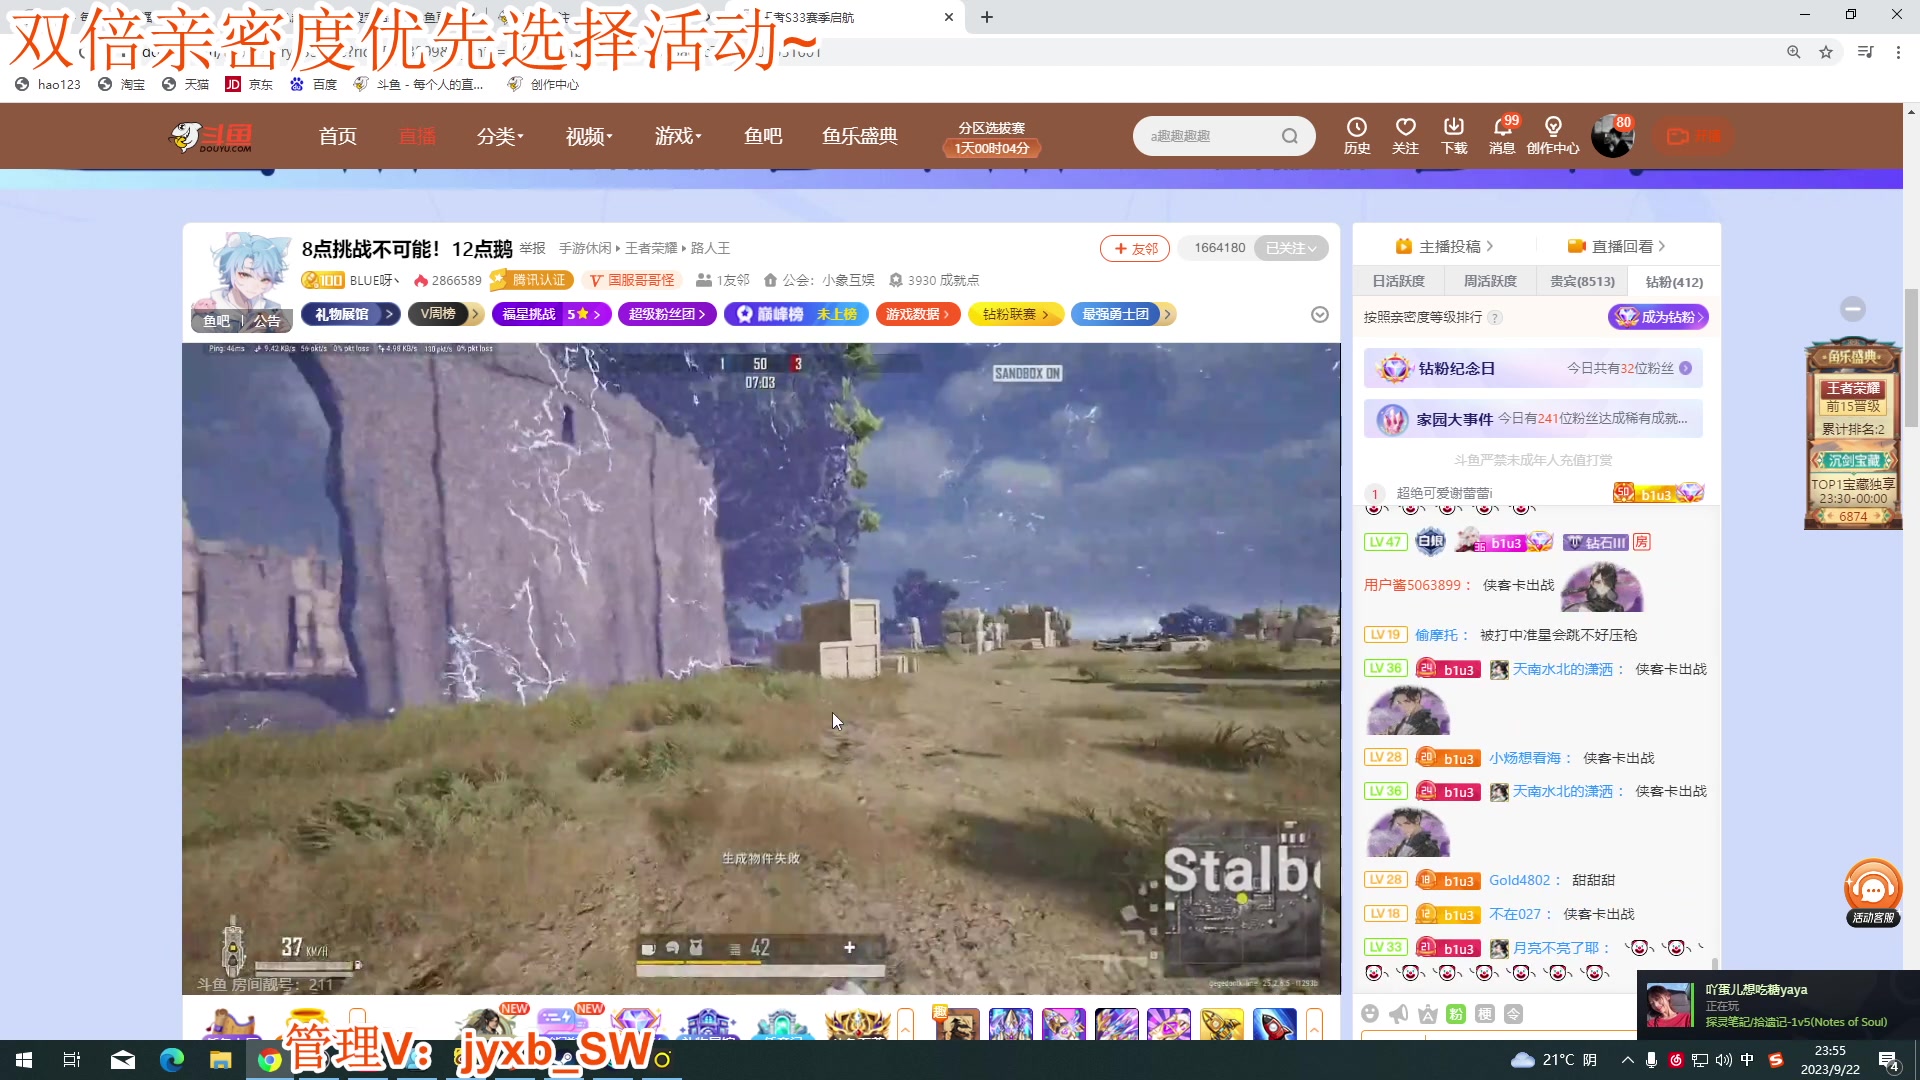Expand the 直播回看 arrow link
Viewport: 1920px width, 1080px height.
tap(1616, 246)
